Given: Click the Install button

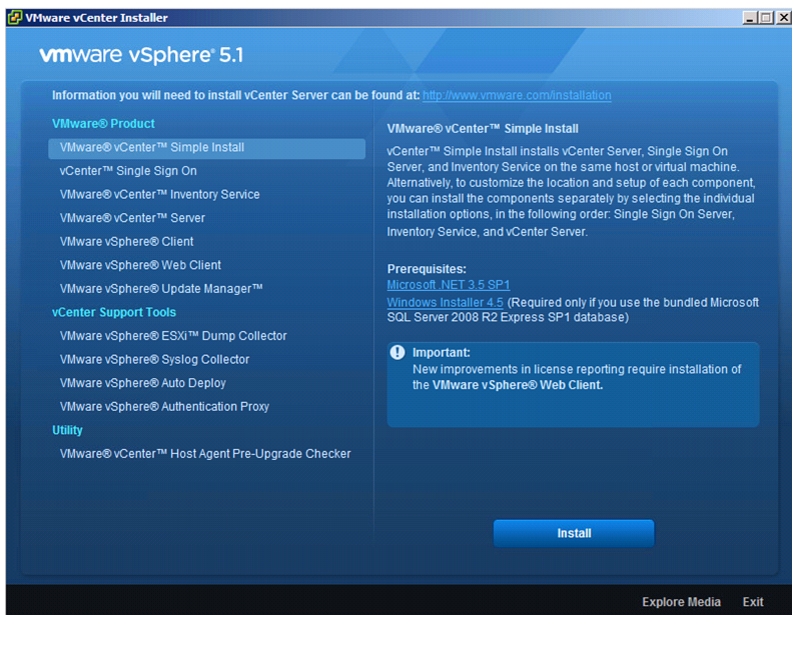Looking at the screenshot, I should [574, 534].
